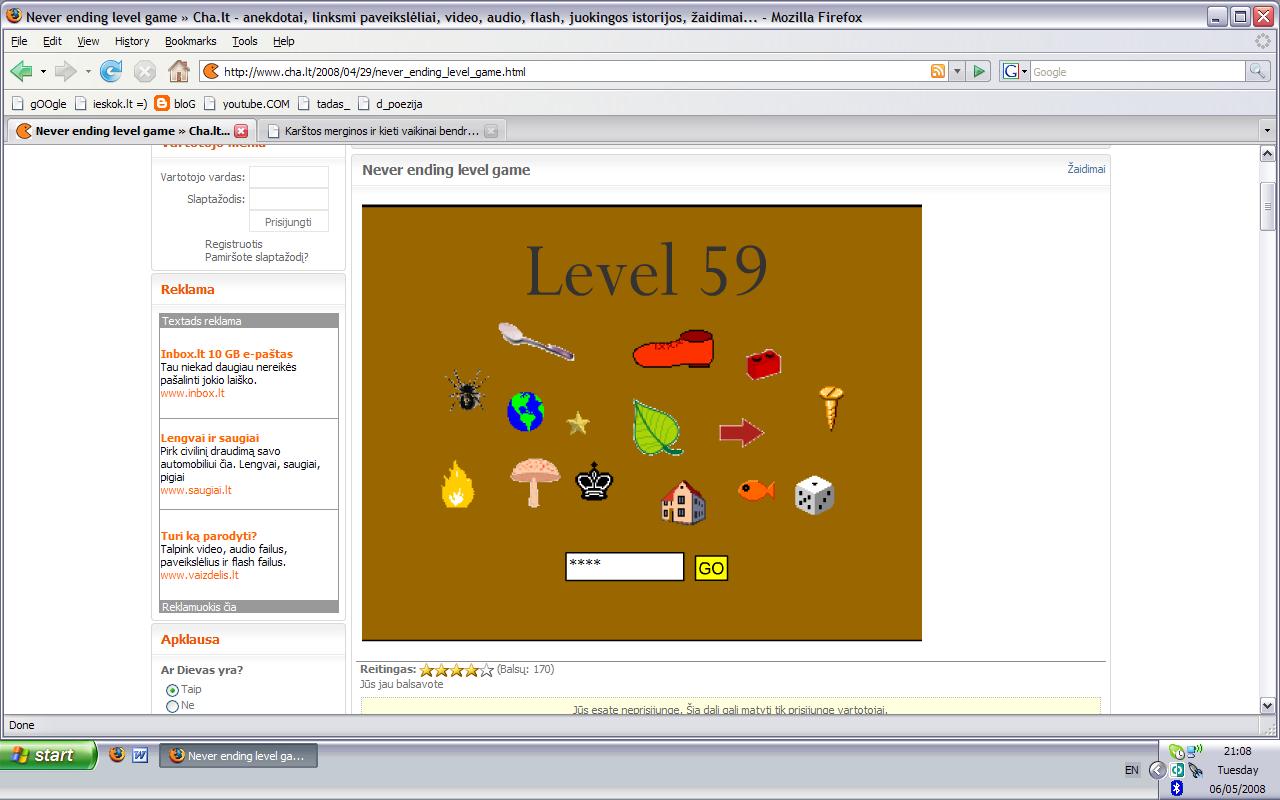
Task: Click the Vartotojo vardas input field
Action: tap(288, 177)
